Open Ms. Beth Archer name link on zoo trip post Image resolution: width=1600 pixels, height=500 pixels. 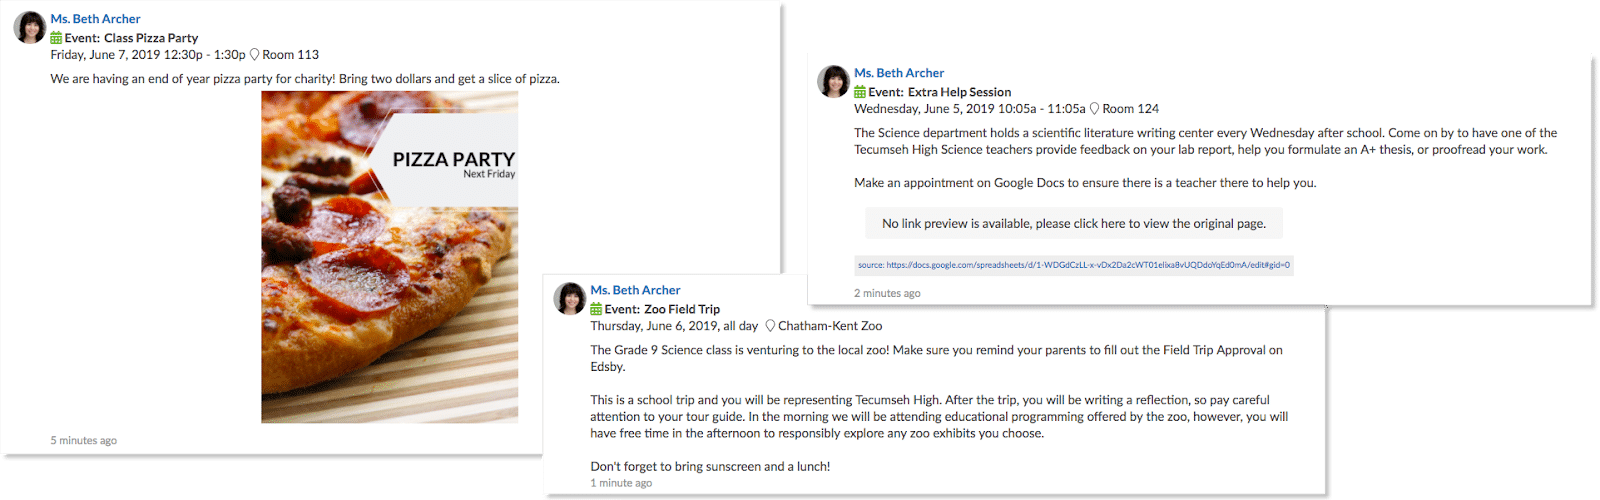click(635, 290)
